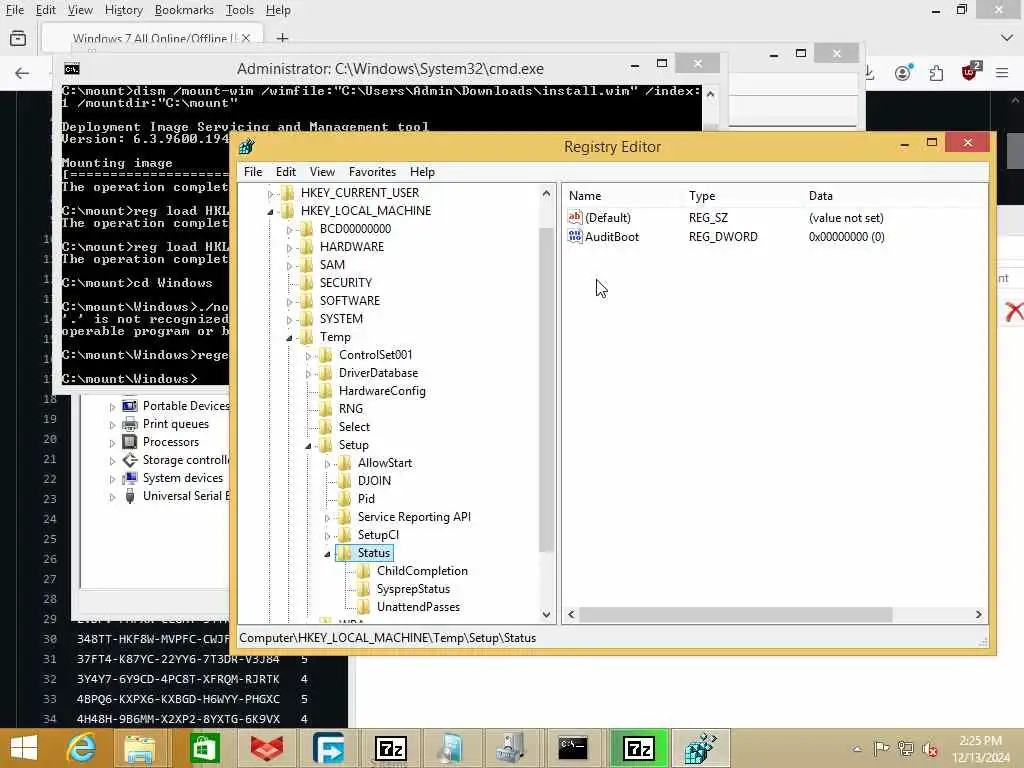The height and width of the screenshot is (768, 1024).
Task: Open Device Manager taskbar icon
Action: coord(511,748)
